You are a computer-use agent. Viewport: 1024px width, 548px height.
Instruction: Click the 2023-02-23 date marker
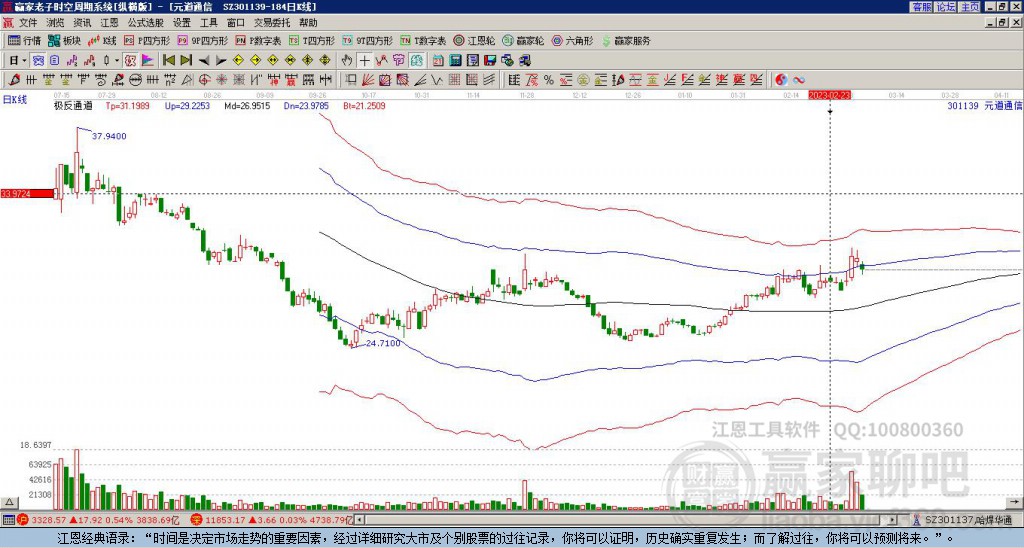(829, 95)
